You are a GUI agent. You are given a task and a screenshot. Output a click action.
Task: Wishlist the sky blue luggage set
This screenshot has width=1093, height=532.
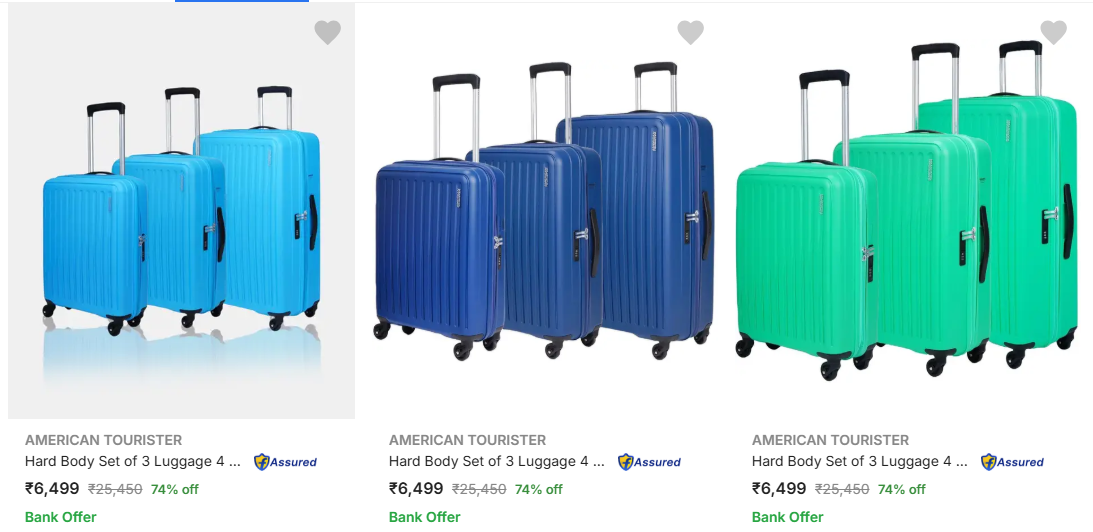328,33
